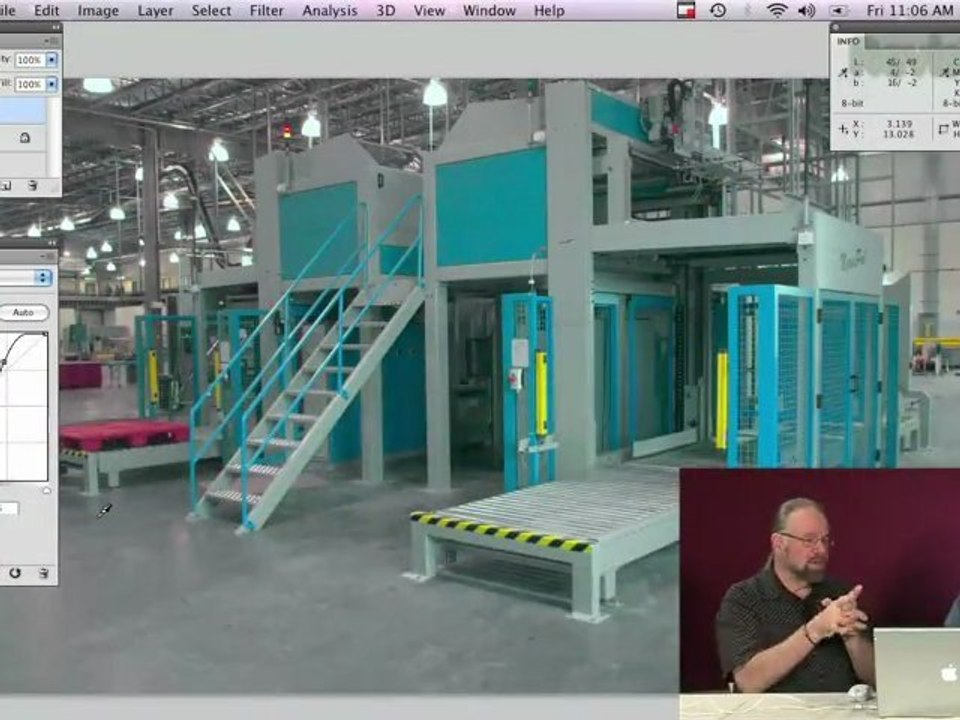
Task: Open the 3D menu
Action: pyautogui.click(x=385, y=10)
